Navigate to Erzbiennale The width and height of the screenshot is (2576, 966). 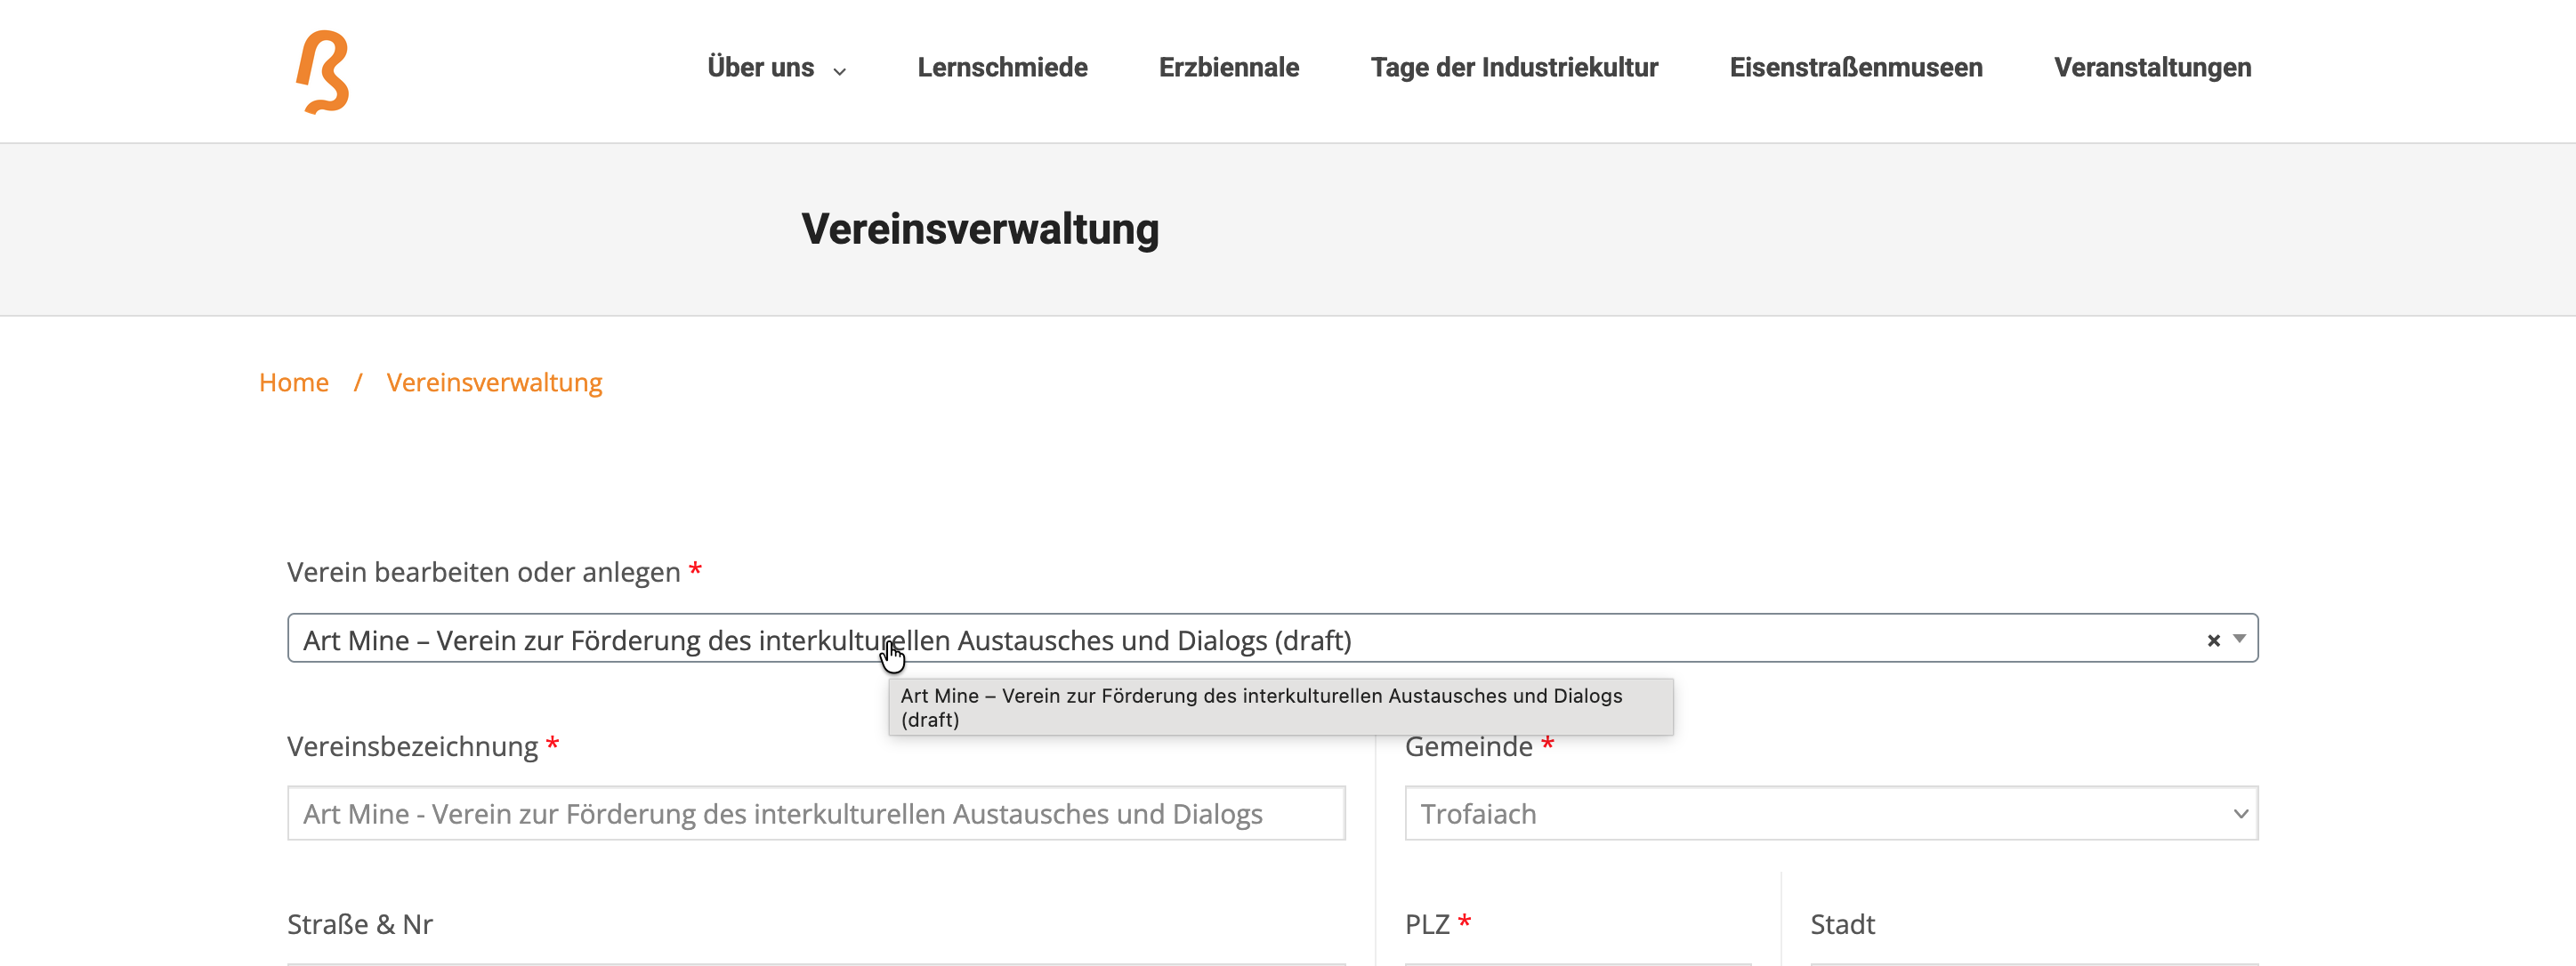point(1228,68)
